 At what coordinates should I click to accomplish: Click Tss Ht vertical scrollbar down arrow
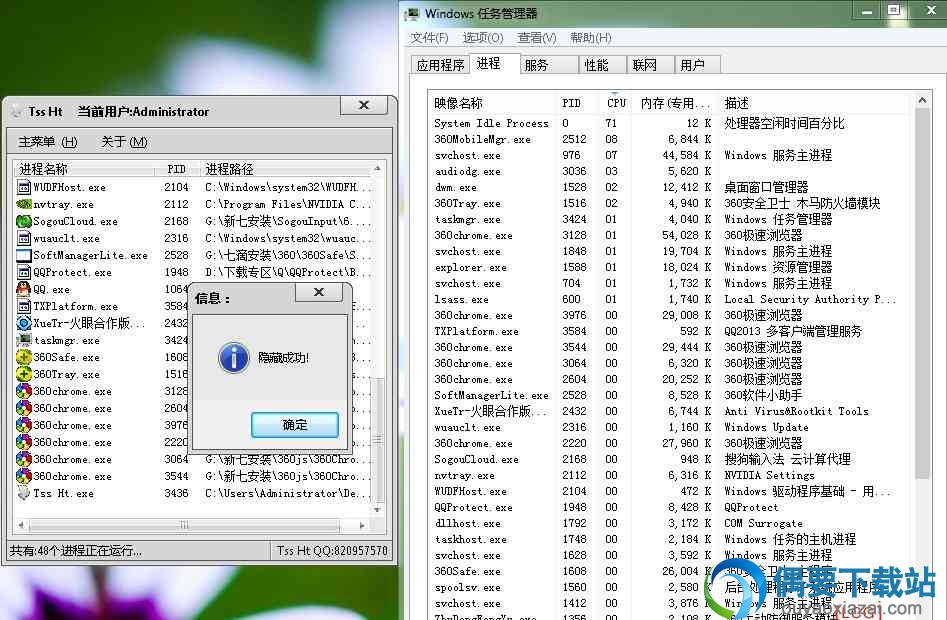[x=377, y=510]
